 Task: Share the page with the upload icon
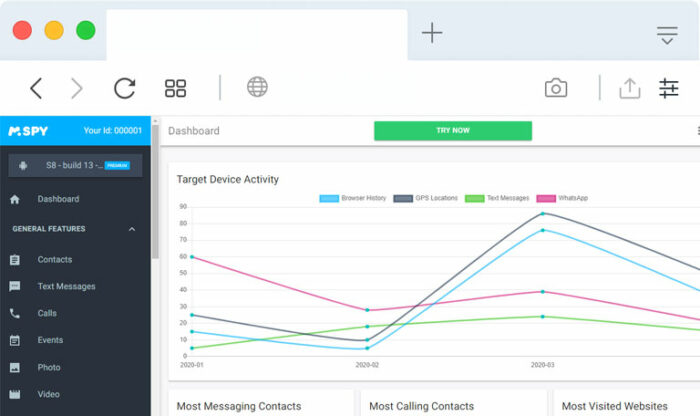(x=629, y=88)
